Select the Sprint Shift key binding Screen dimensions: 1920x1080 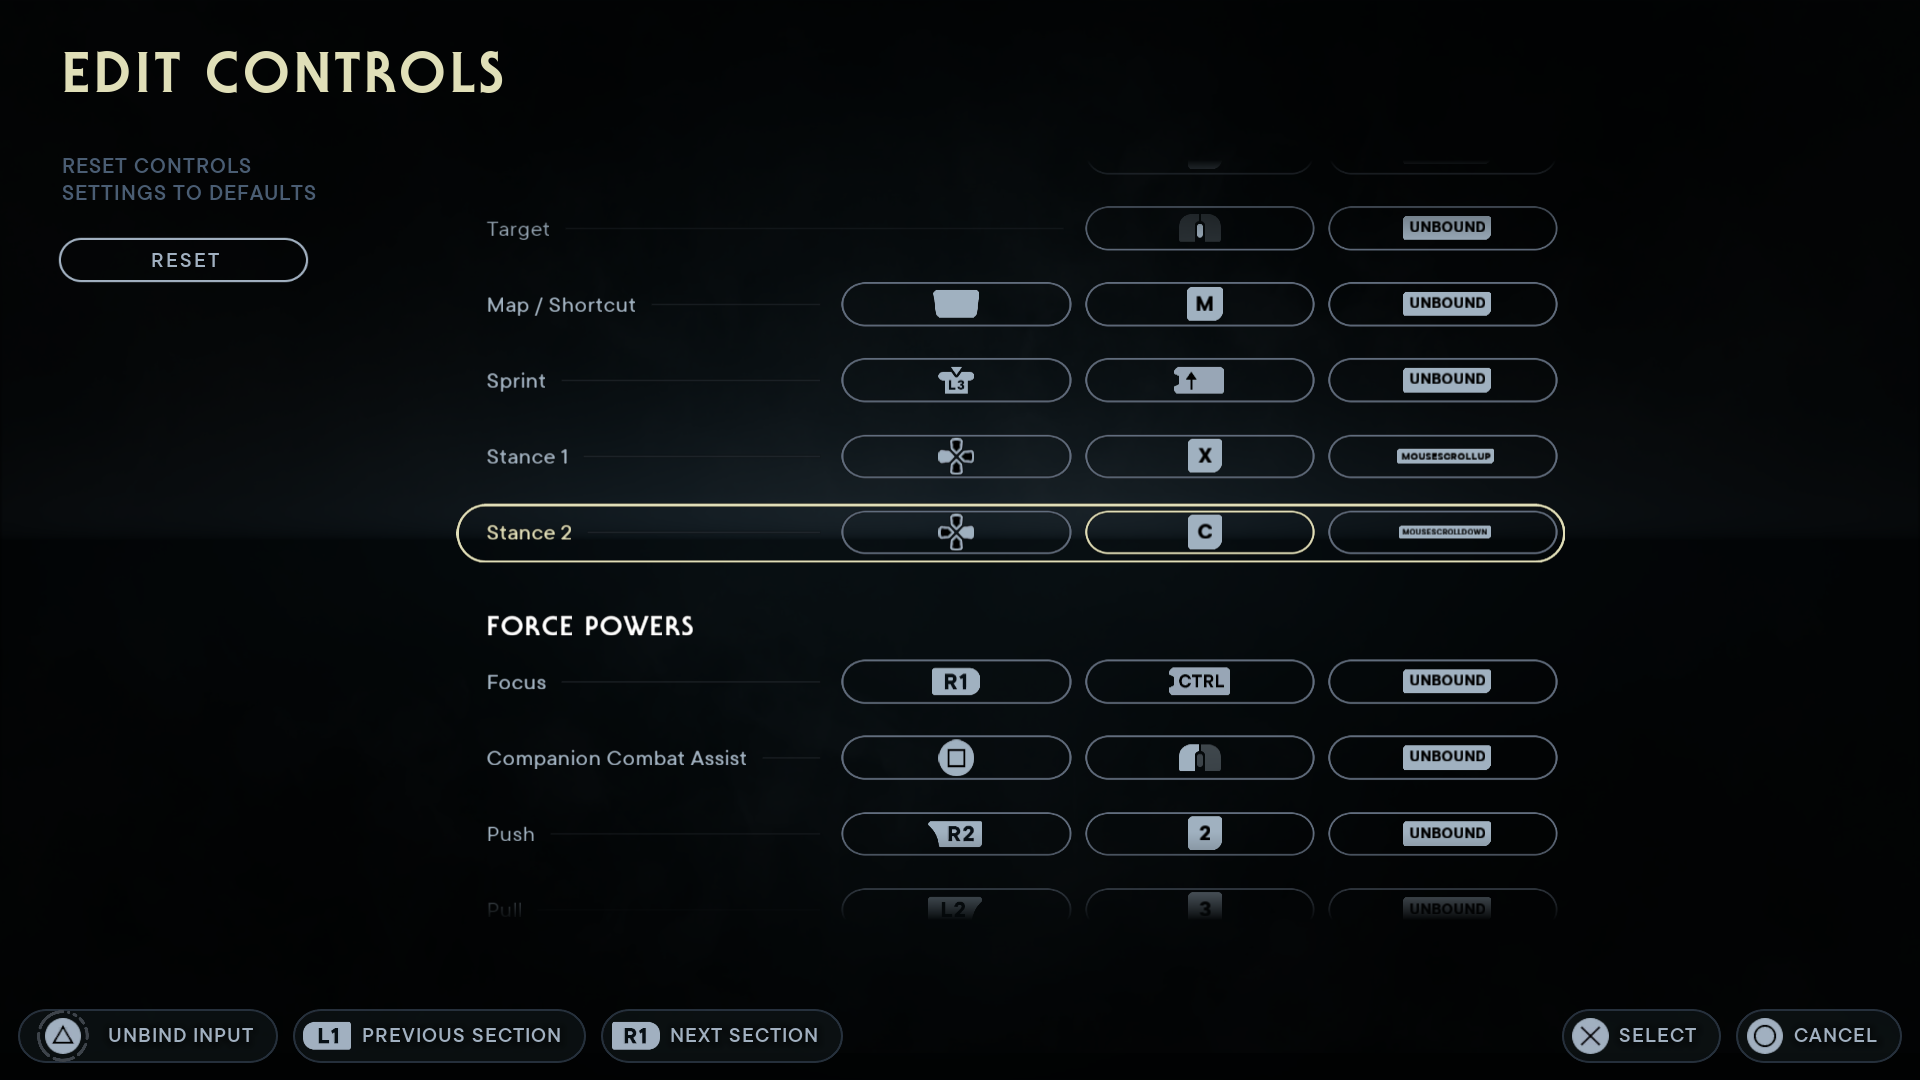[x=1199, y=380]
